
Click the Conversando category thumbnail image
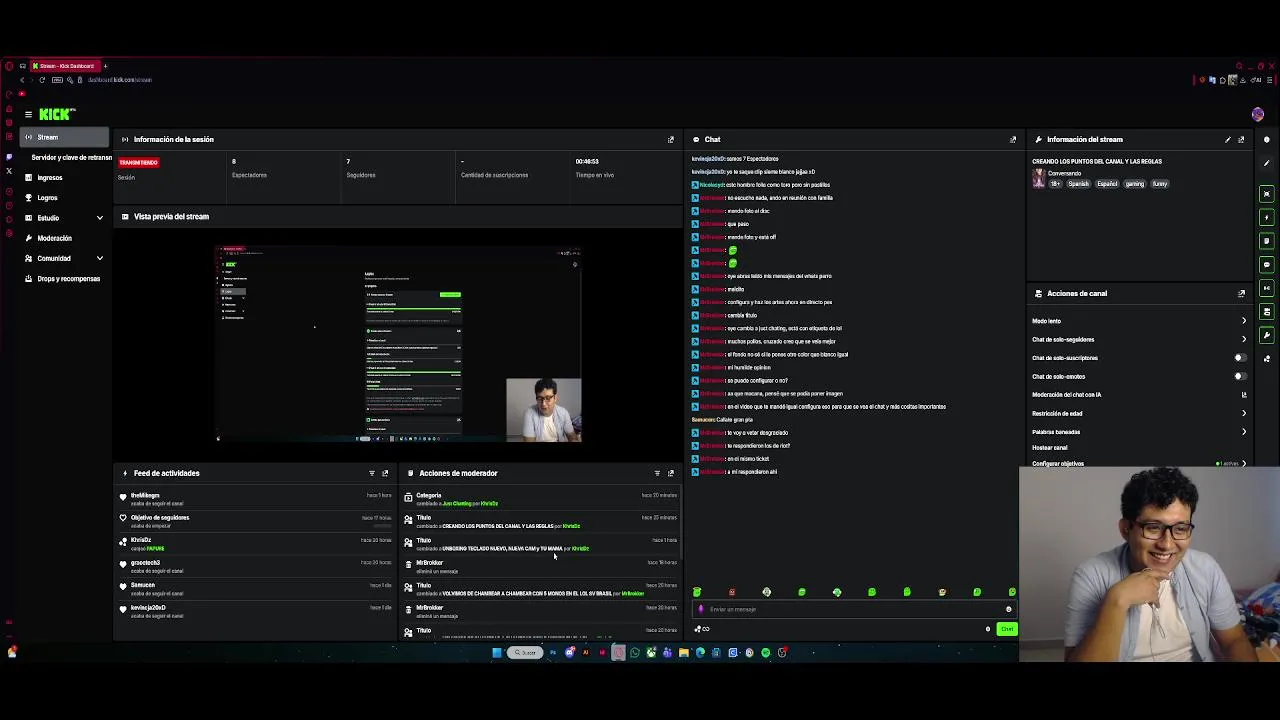point(1039,179)
